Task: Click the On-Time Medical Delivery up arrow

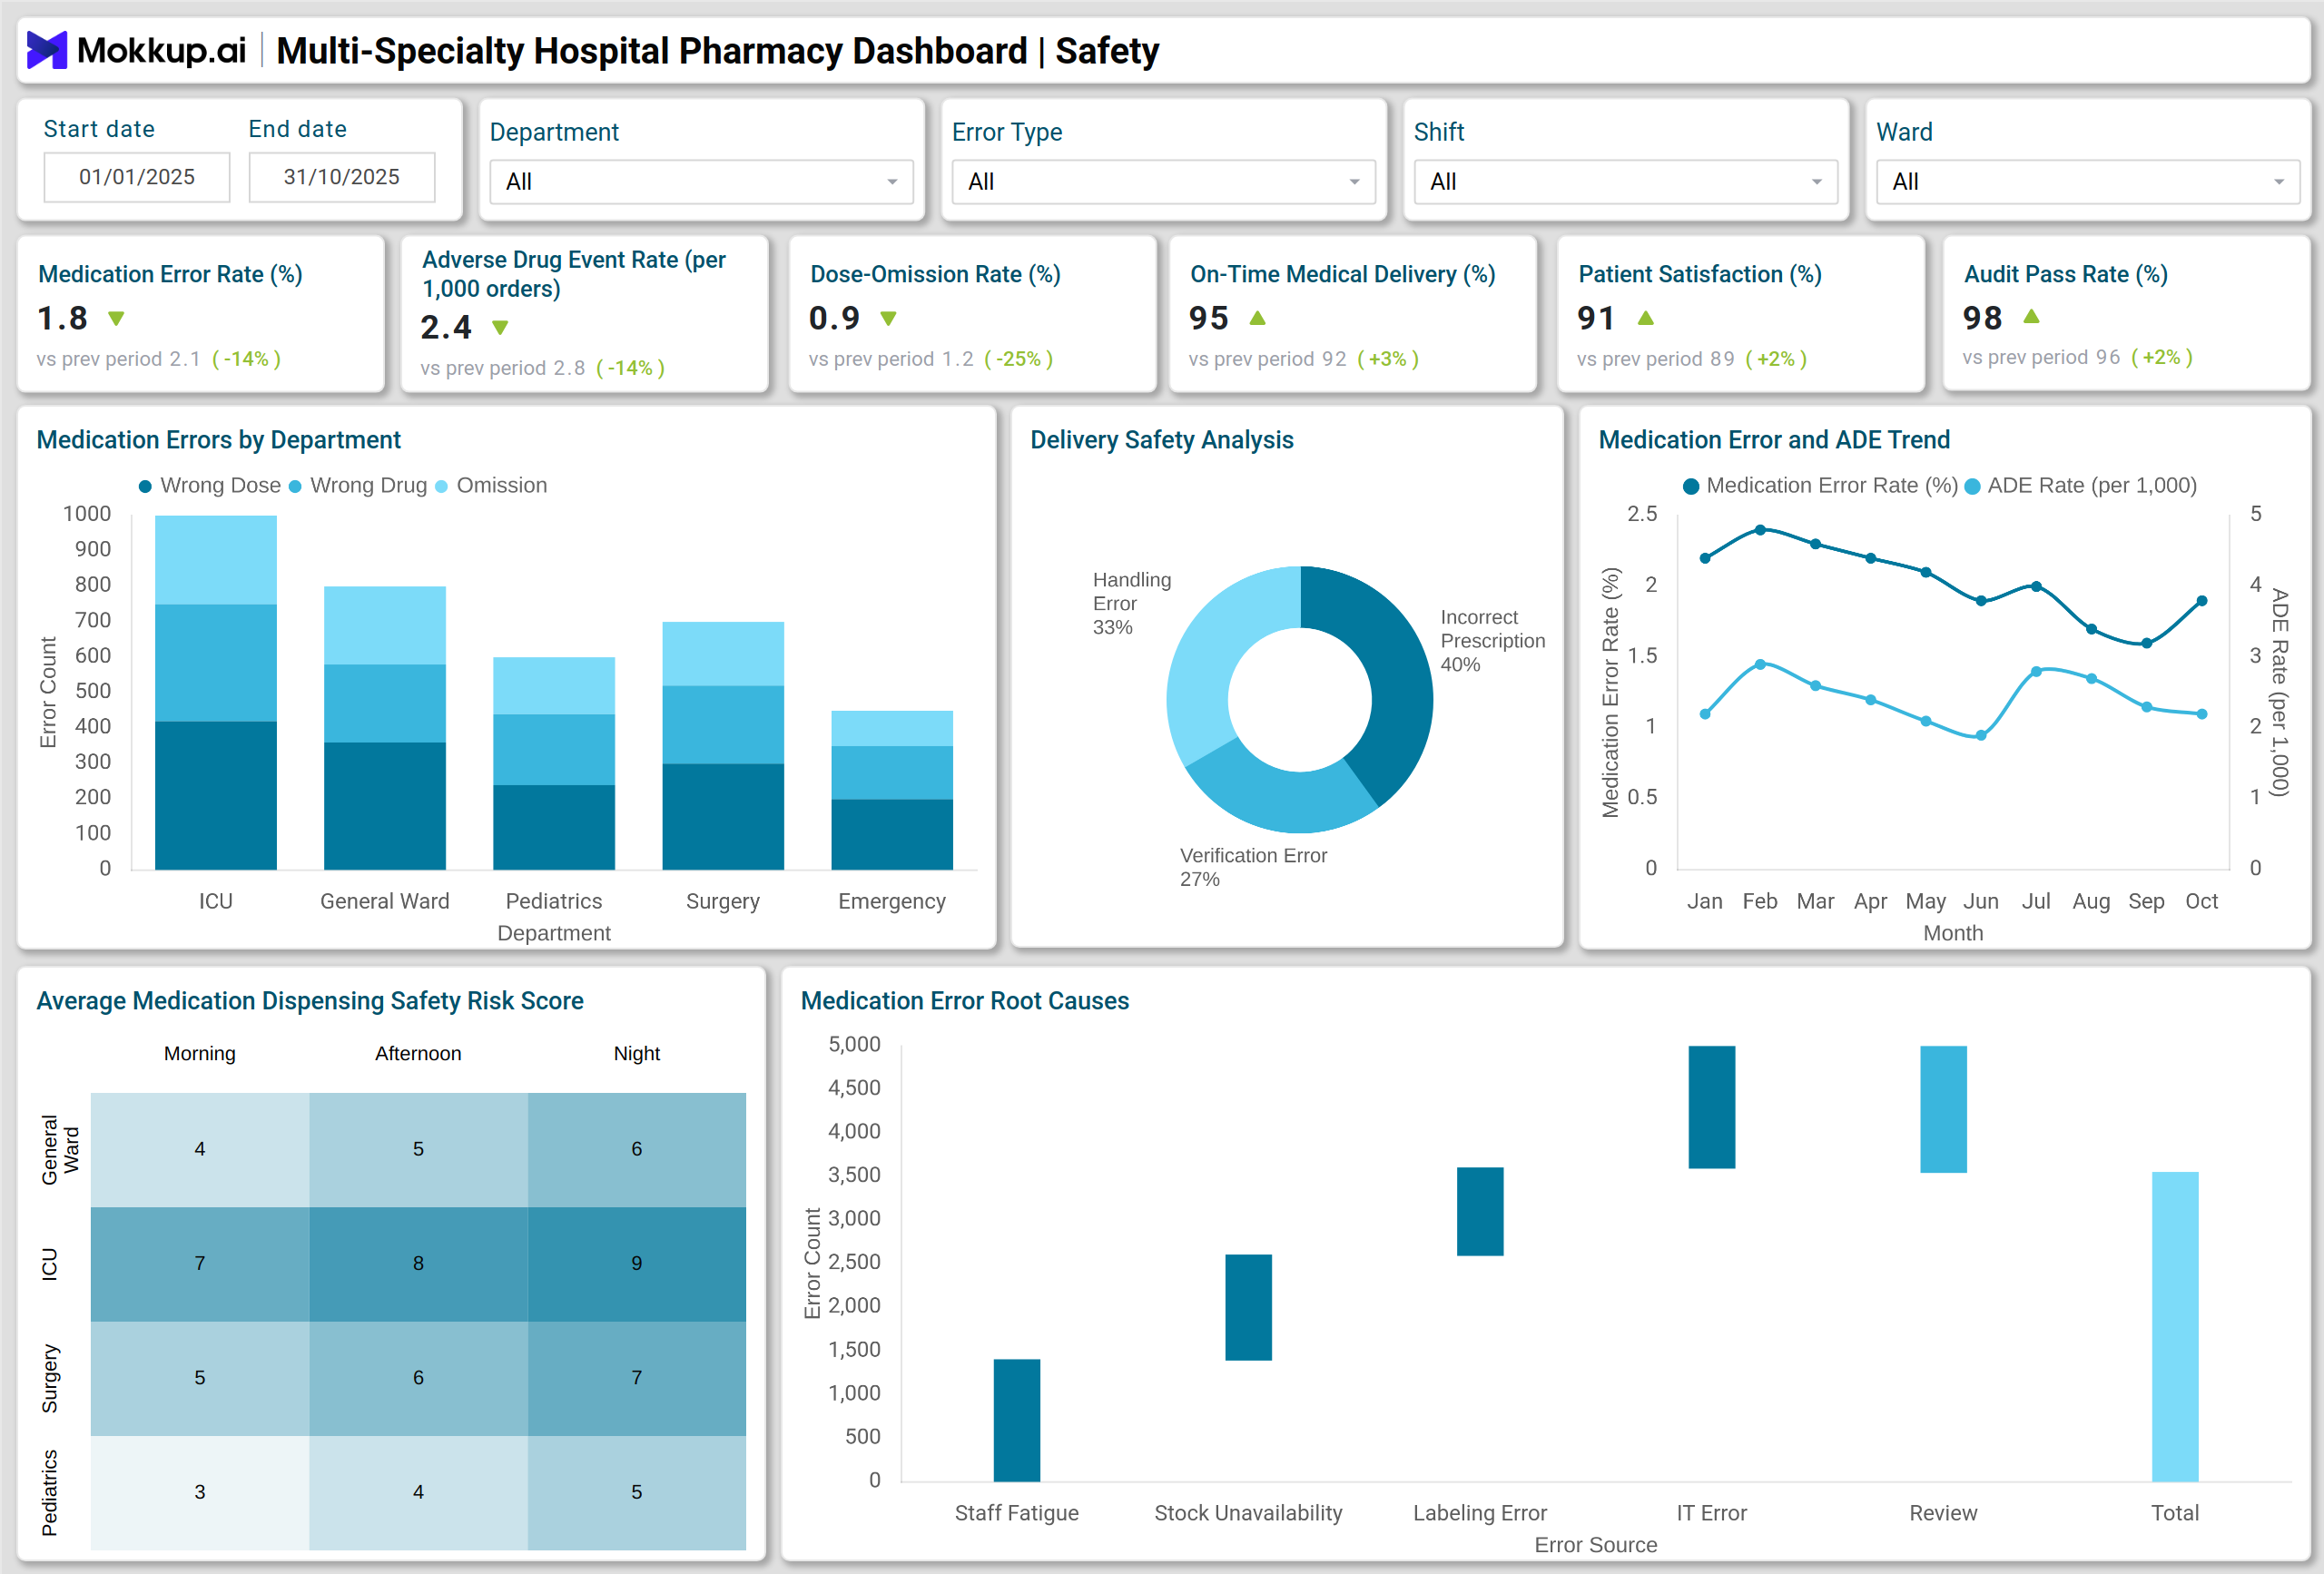Action: [x=1258, y=317]
